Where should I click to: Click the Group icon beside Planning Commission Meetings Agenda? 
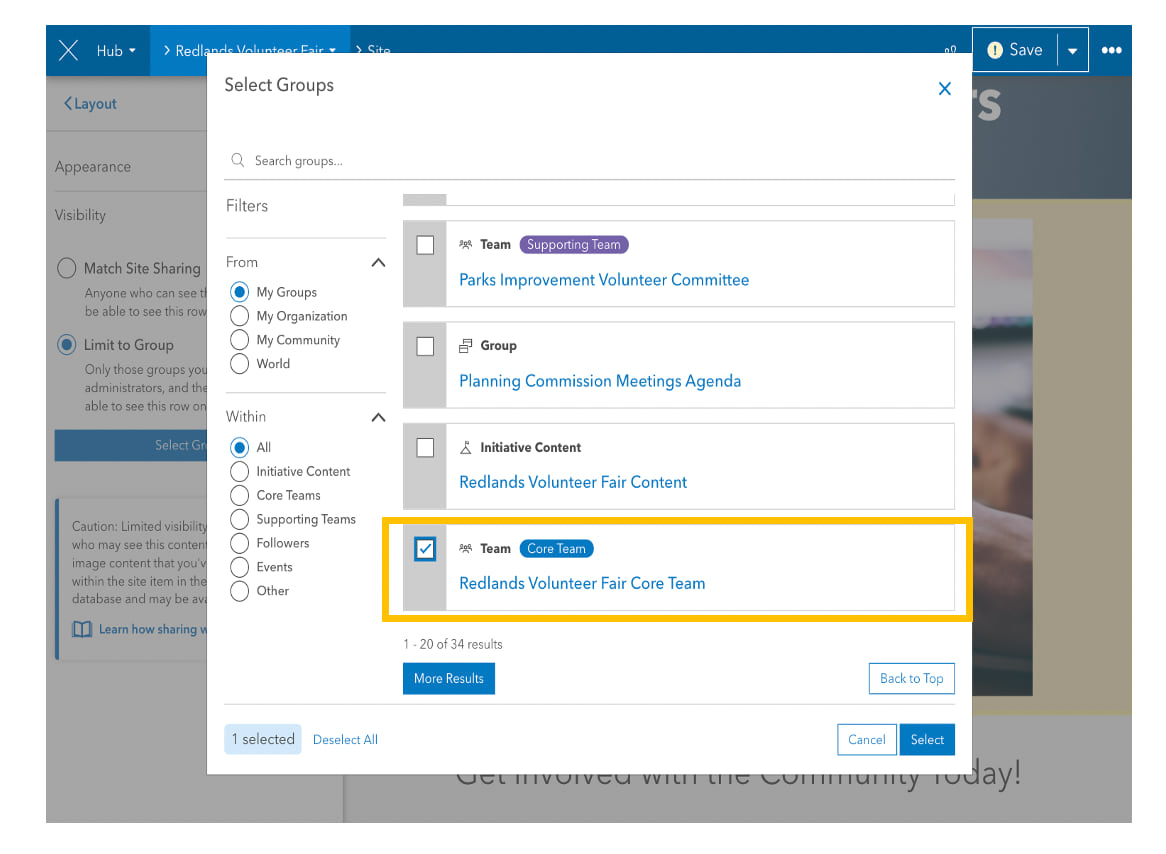pyautogui.click(x=464, y=345)
